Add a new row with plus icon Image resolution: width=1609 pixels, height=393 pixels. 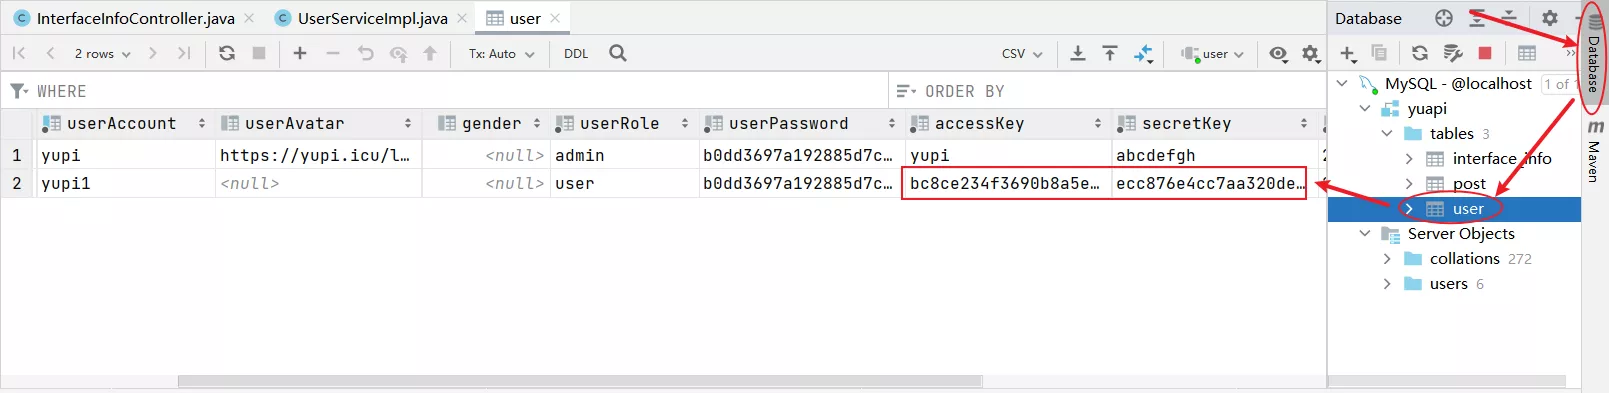(x=300, y=53)
